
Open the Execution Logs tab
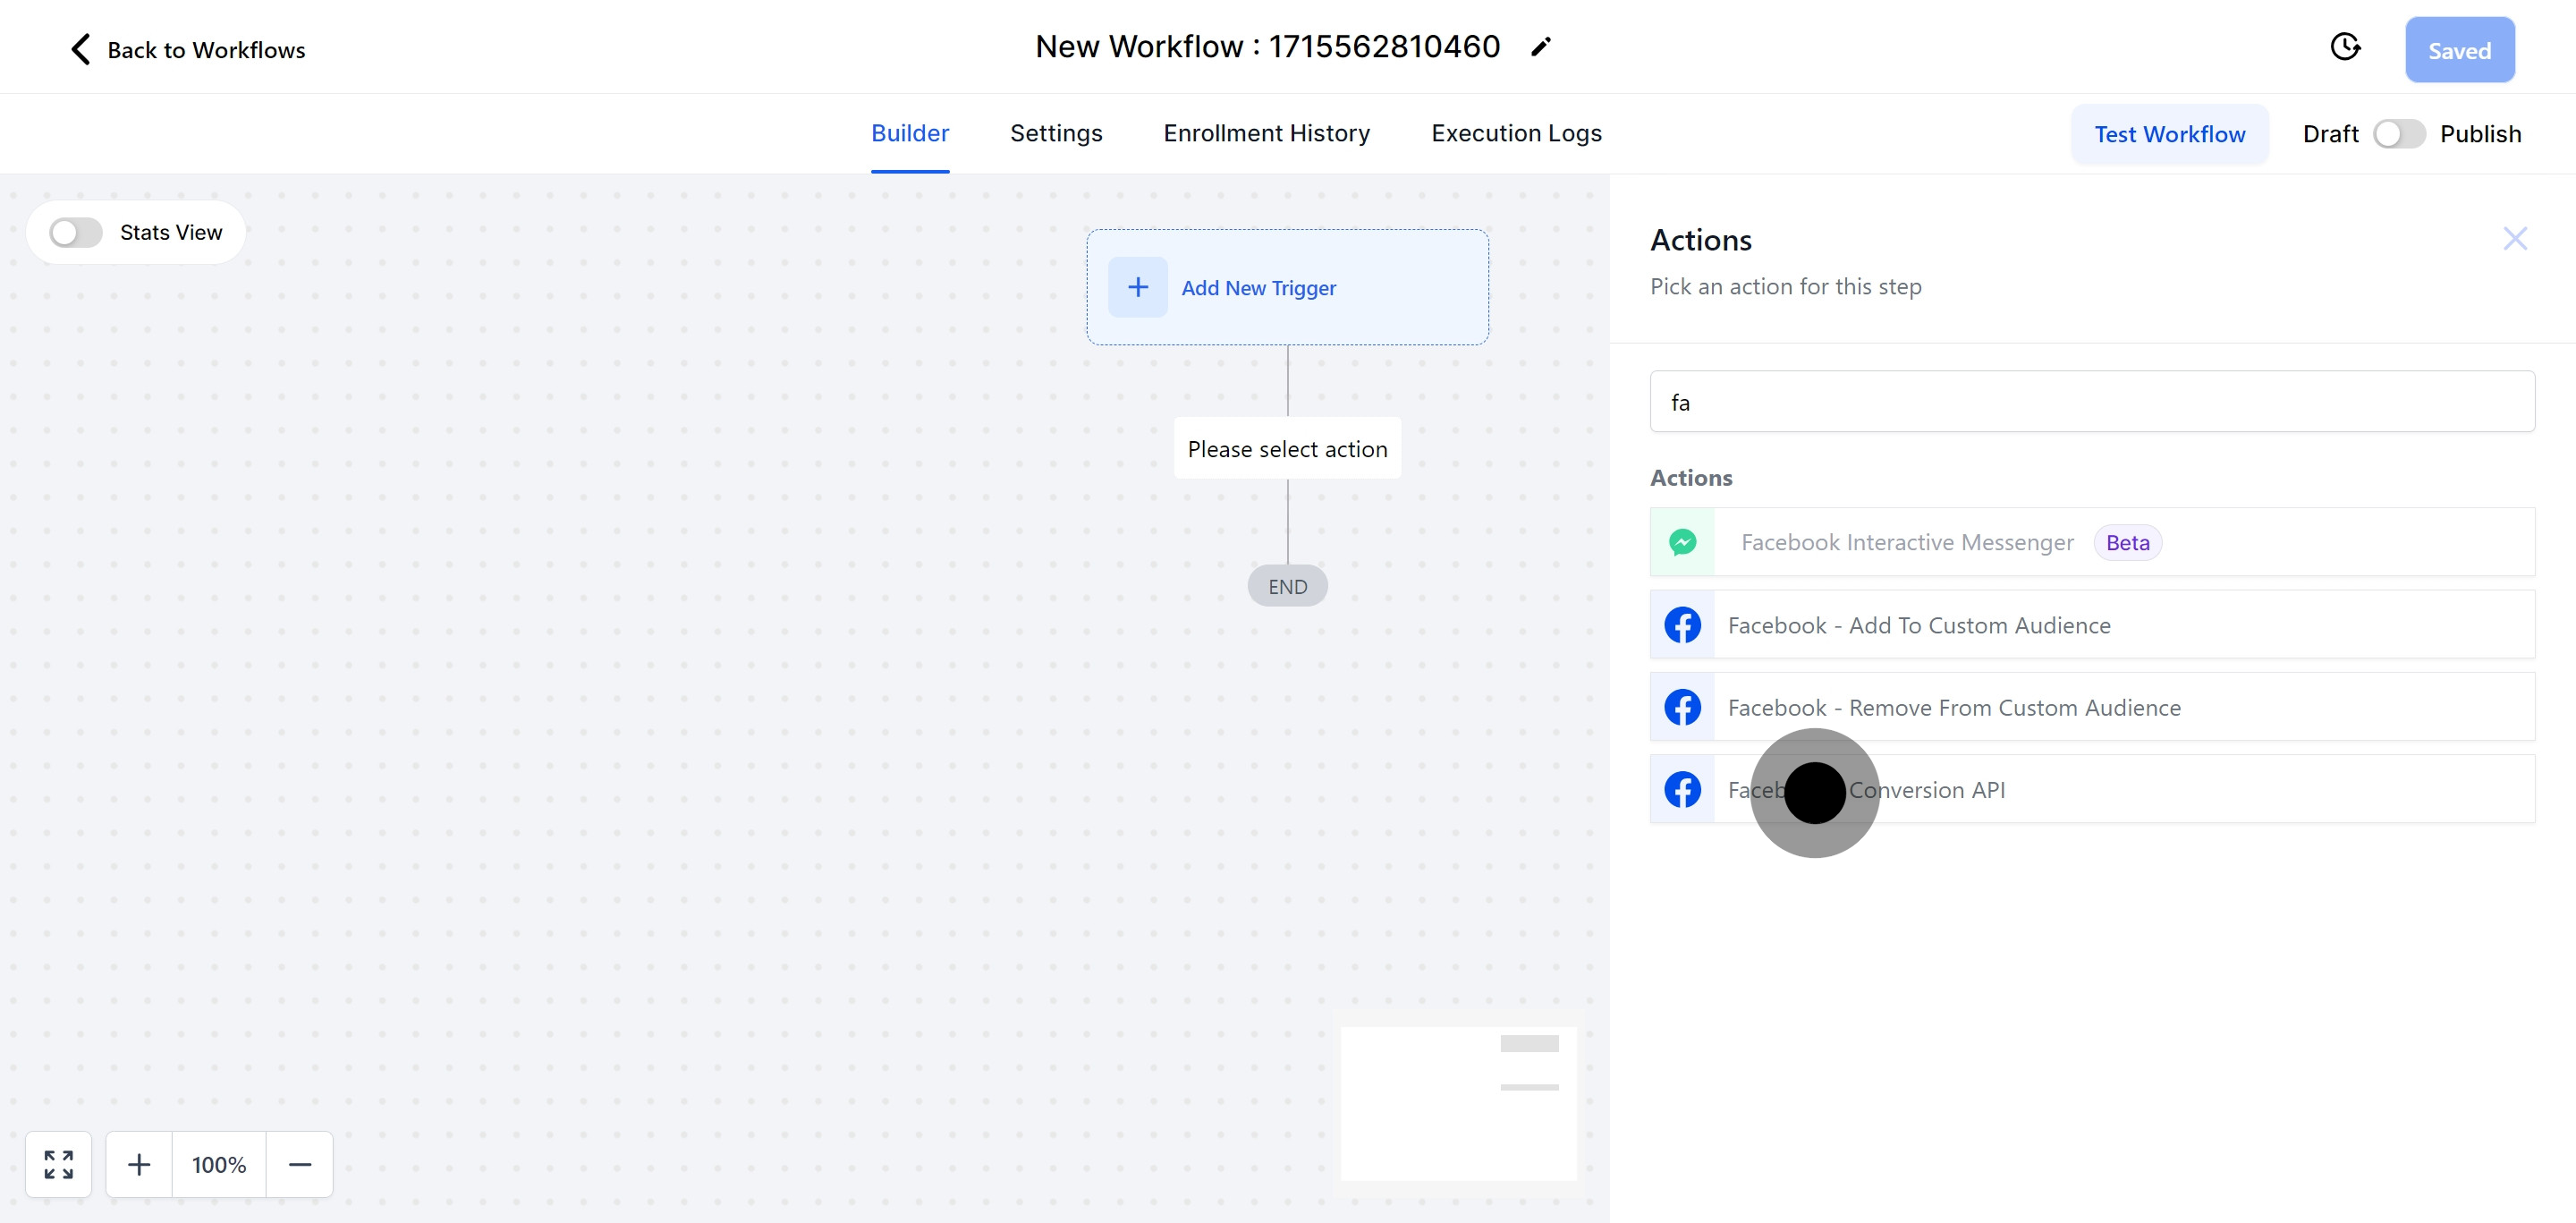1516,133
